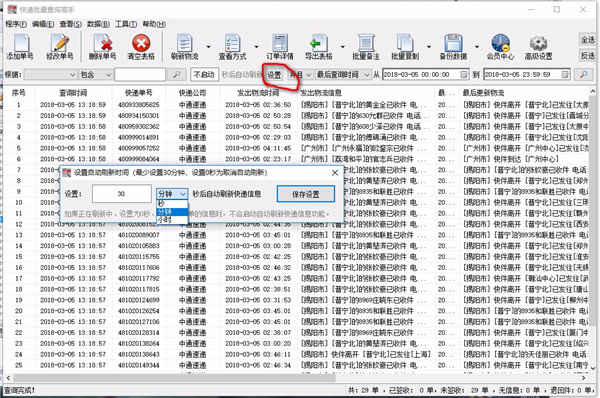Screen dimensions: 600x398
Task: Open the 最后查询时间 time type dropdown
Action: pyautogui.click(x=343, y=75)
